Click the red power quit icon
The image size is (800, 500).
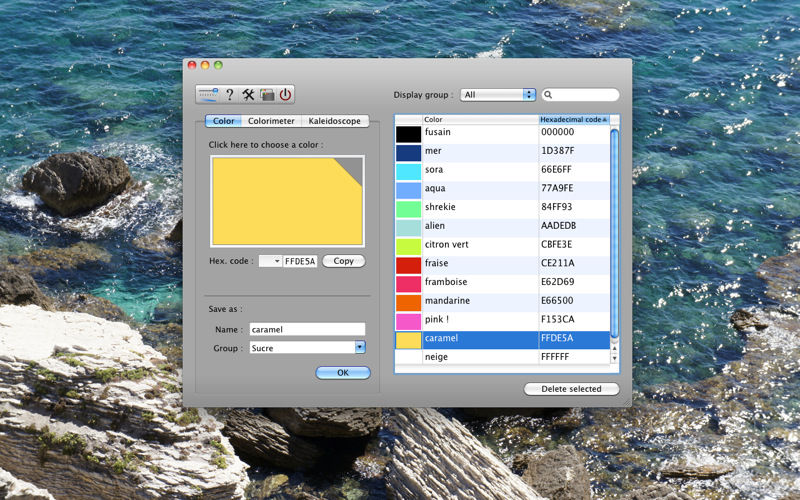(x=285, y=94)
